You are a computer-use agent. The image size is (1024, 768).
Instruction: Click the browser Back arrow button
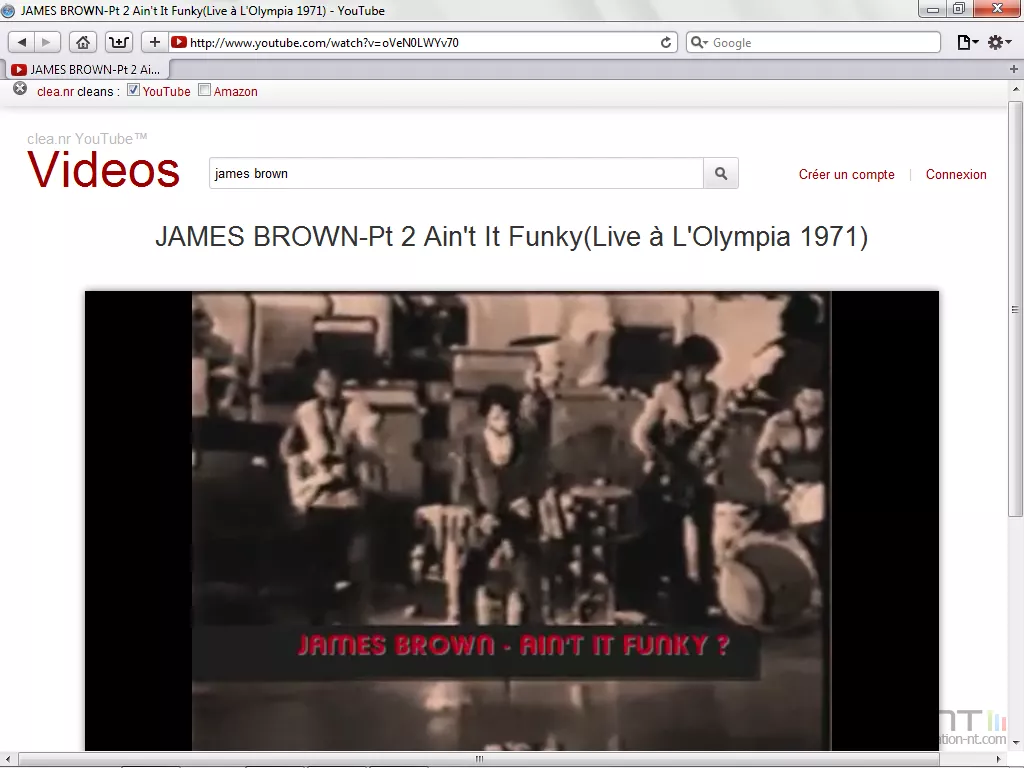pos(22,42)
